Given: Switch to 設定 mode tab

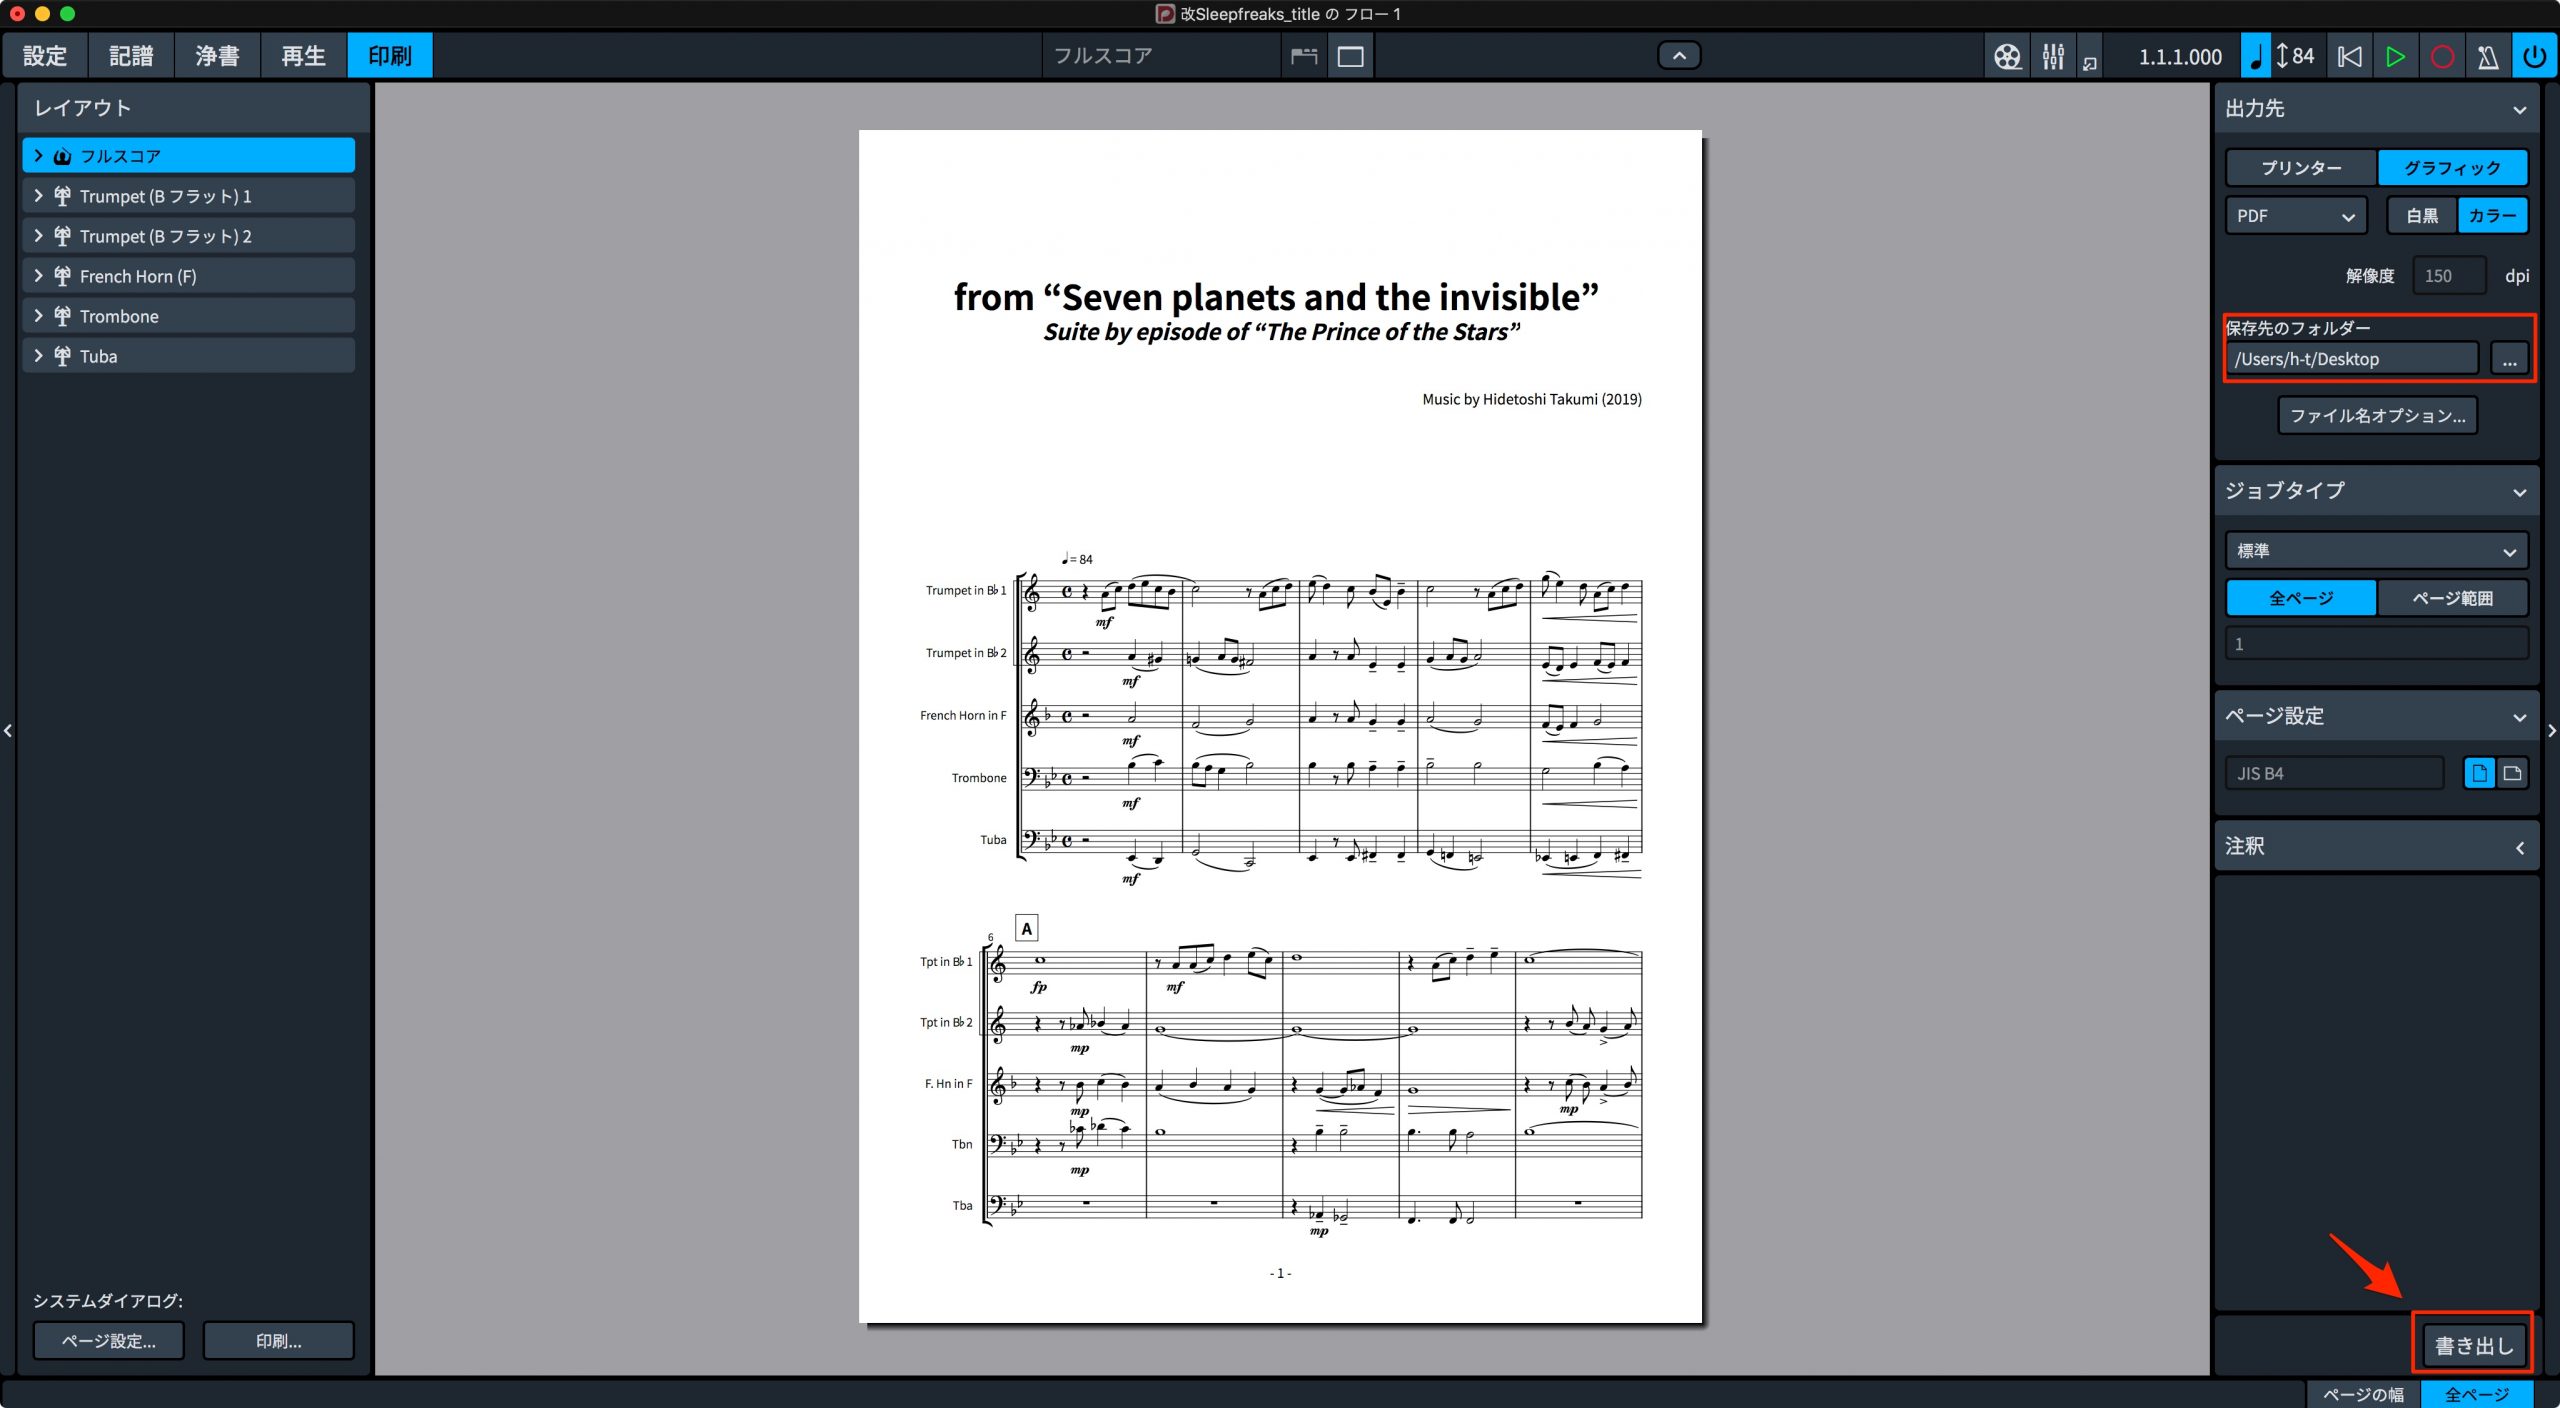Looking at the screenshot, I should point(45,56).
